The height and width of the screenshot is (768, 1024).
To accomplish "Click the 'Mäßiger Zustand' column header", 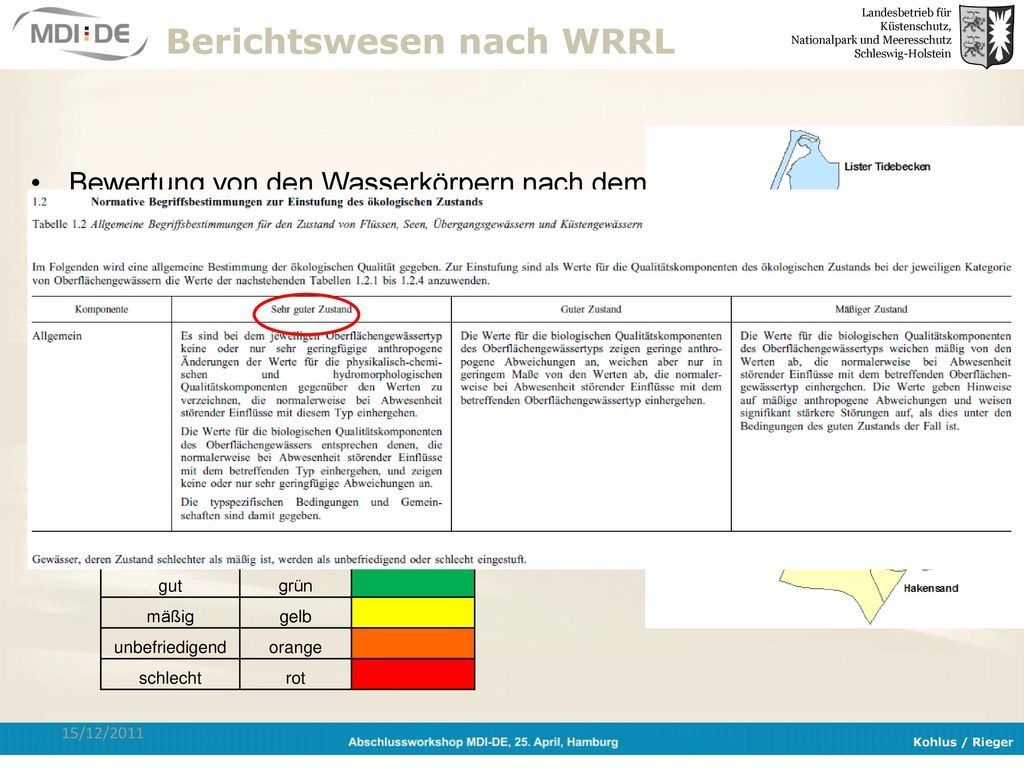I will coord(871,310).
